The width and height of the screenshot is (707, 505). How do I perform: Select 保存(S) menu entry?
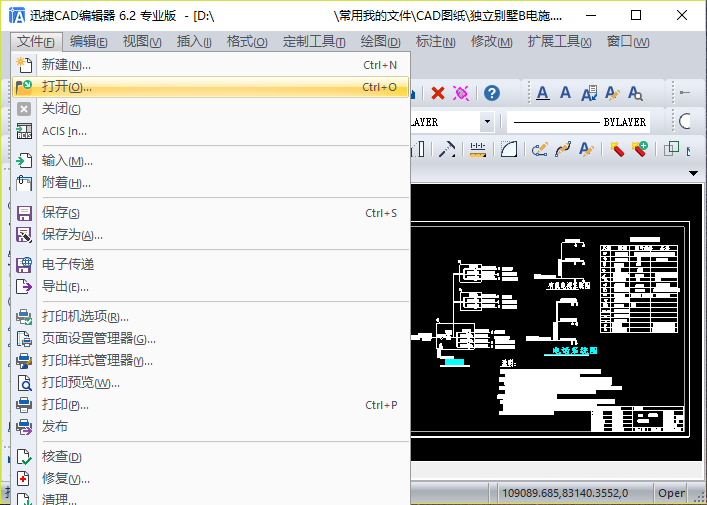211,212
